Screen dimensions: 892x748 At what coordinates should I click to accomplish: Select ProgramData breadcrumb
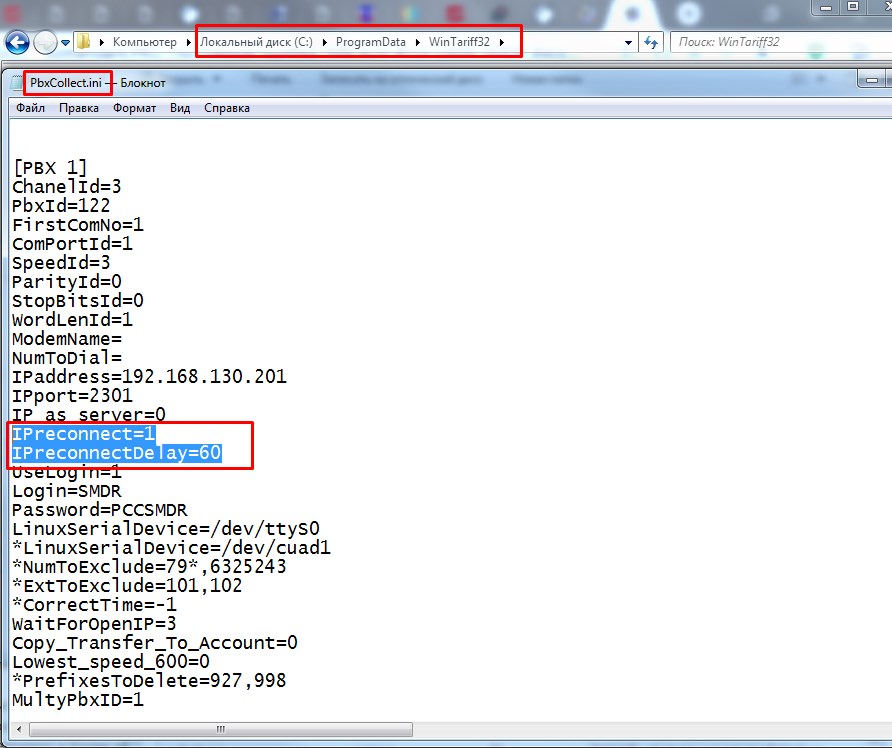coord(370,42)
